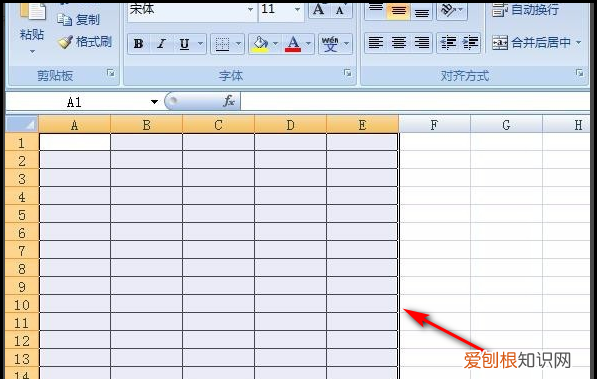This screenshot has height=379, width=597.
Task: Center text horizontally
Action: pos(399,43)
